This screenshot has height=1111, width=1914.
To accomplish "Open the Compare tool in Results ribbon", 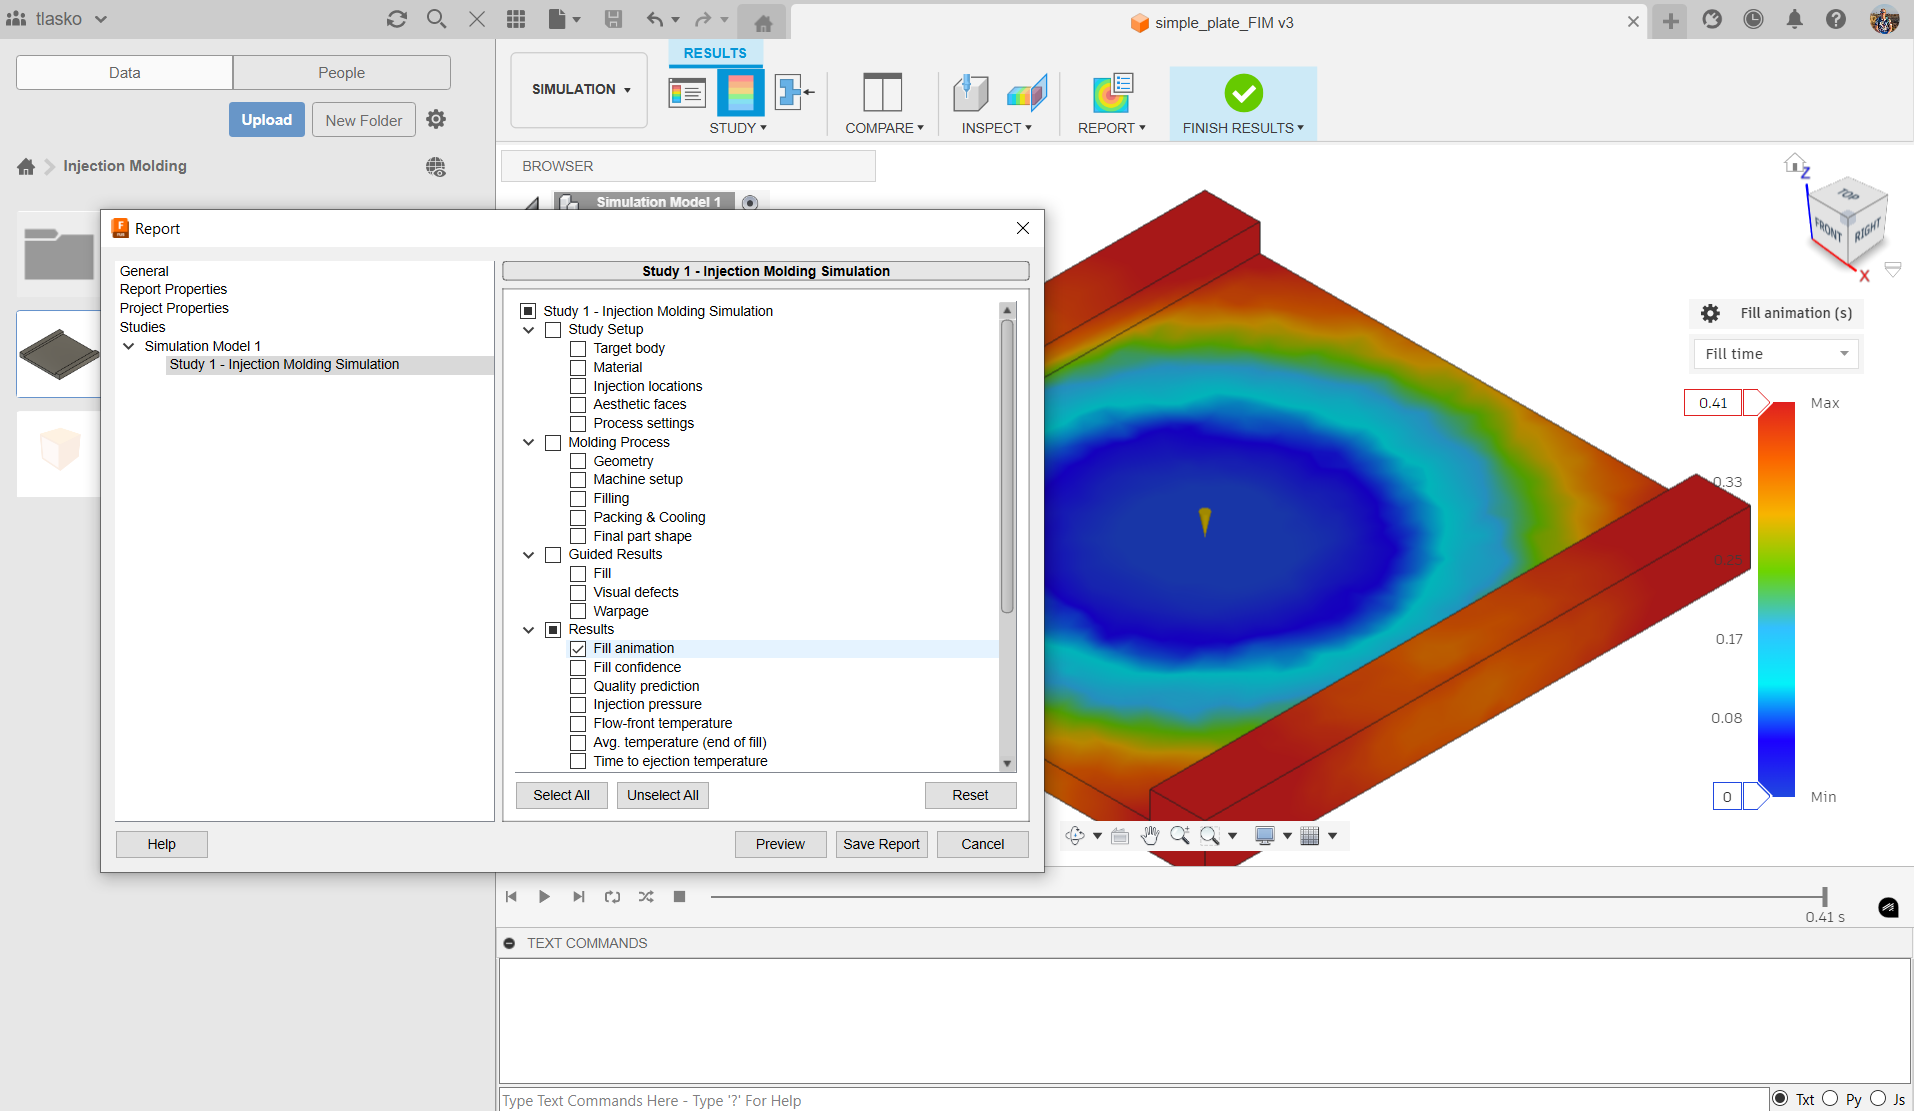I will pos(881,93).
